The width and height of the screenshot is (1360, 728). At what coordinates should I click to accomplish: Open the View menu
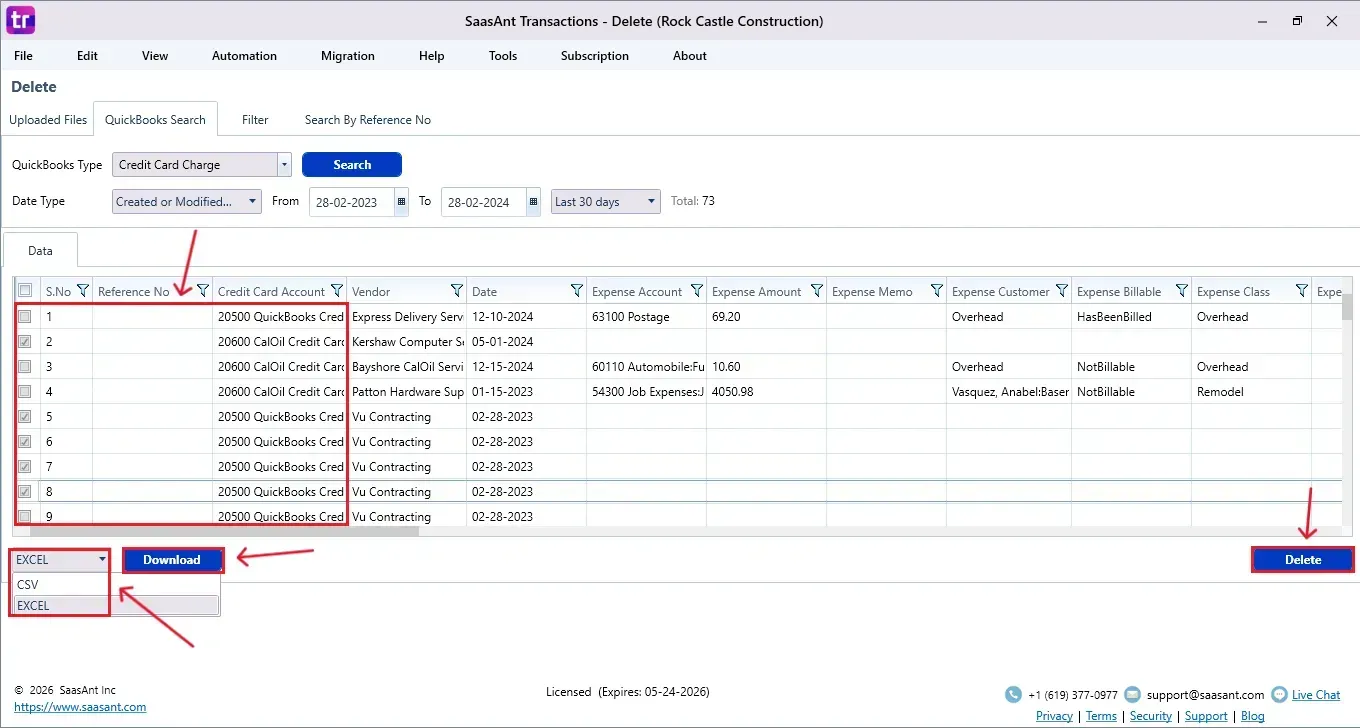pyautogui.click(x=155, y=56)
